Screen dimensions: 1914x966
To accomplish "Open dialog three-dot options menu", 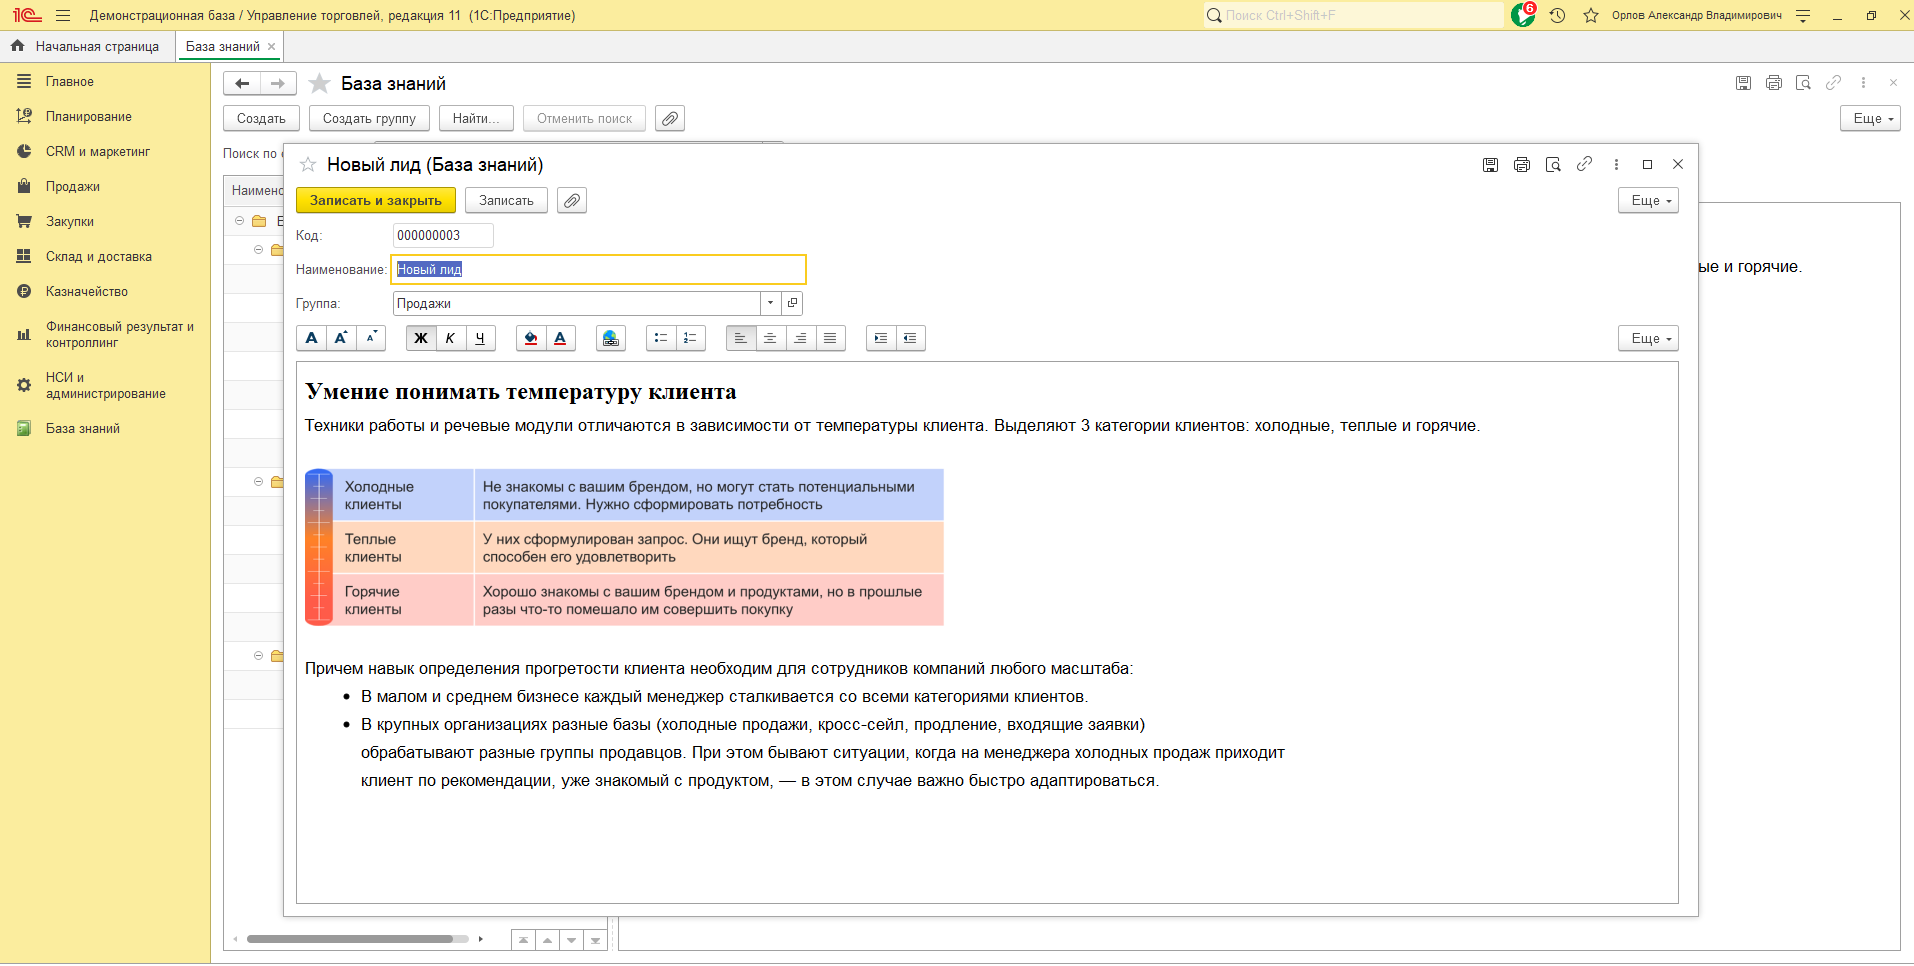I will pos(1616,164).
